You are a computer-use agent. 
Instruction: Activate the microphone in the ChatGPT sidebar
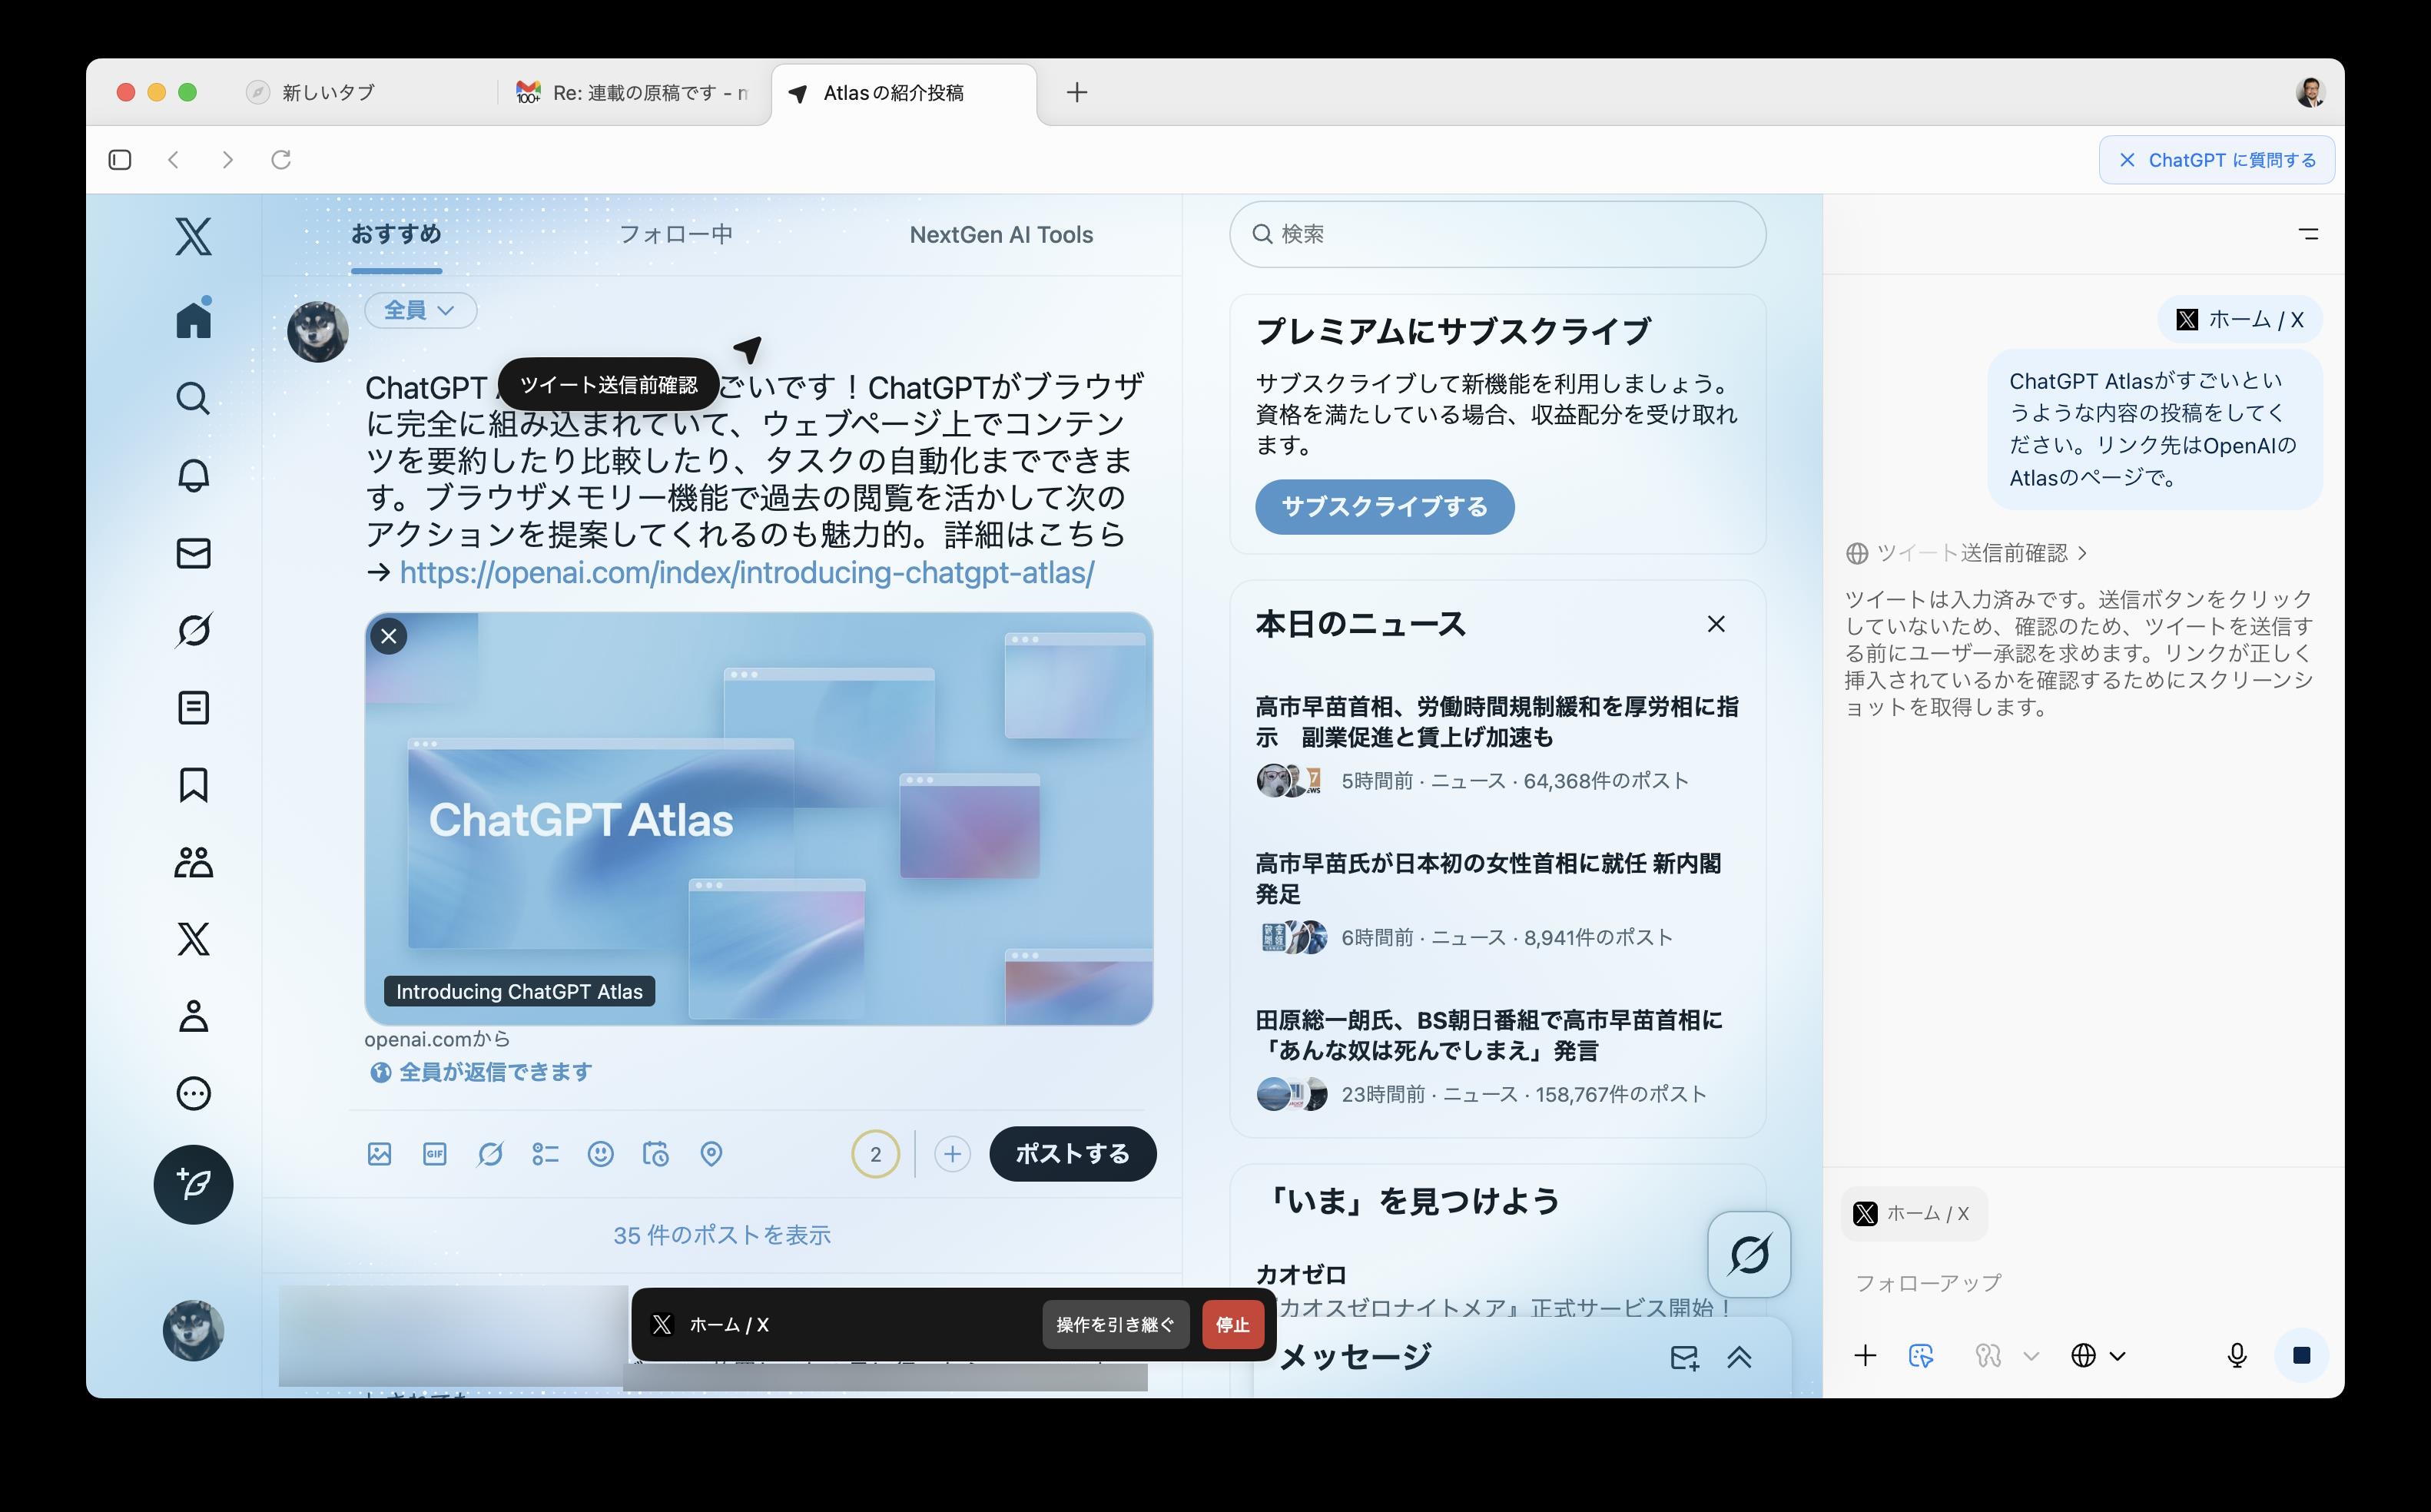[x=2237, y=1356]
